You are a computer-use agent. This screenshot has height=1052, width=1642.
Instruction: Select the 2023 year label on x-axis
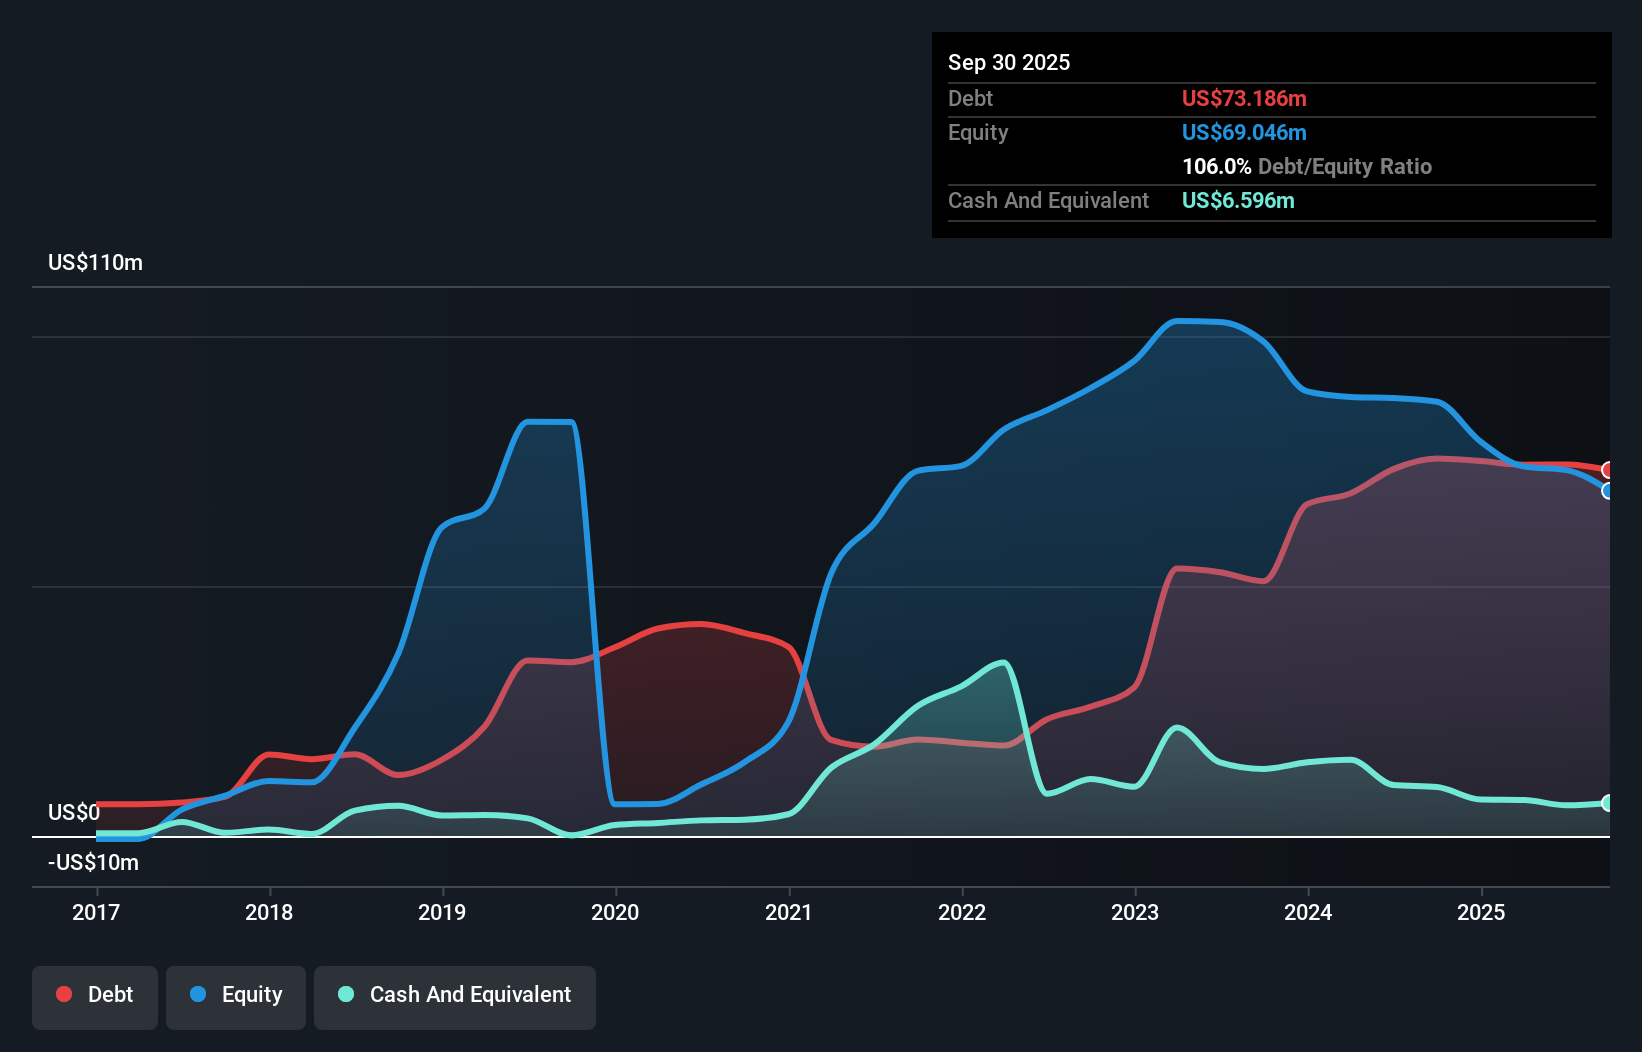[1135, 912]
